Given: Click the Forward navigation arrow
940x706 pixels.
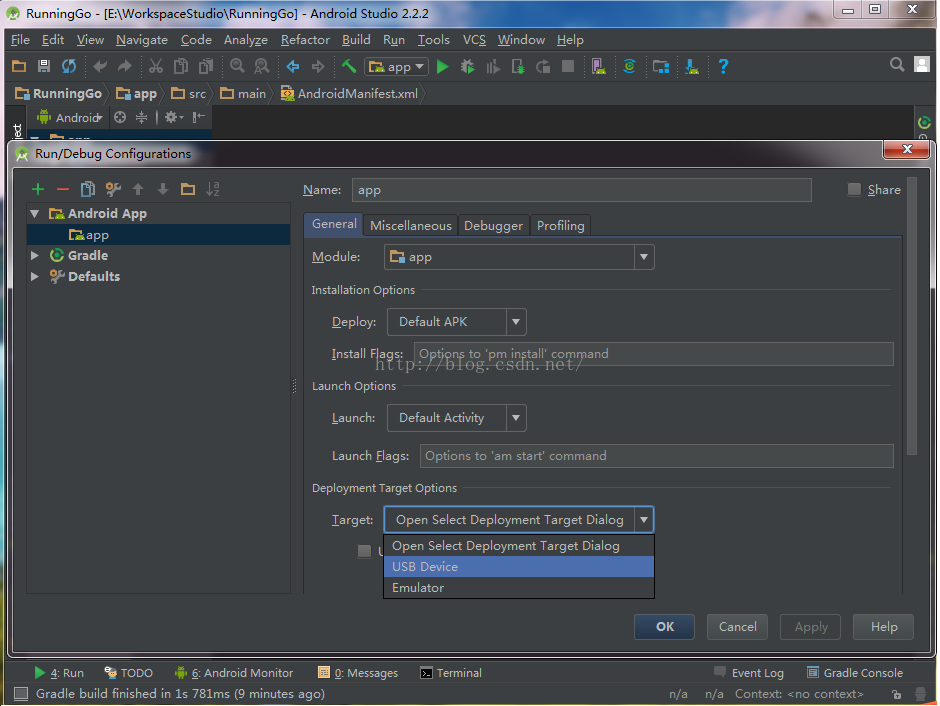Looking at the screenshot, I should click(318, 66).
